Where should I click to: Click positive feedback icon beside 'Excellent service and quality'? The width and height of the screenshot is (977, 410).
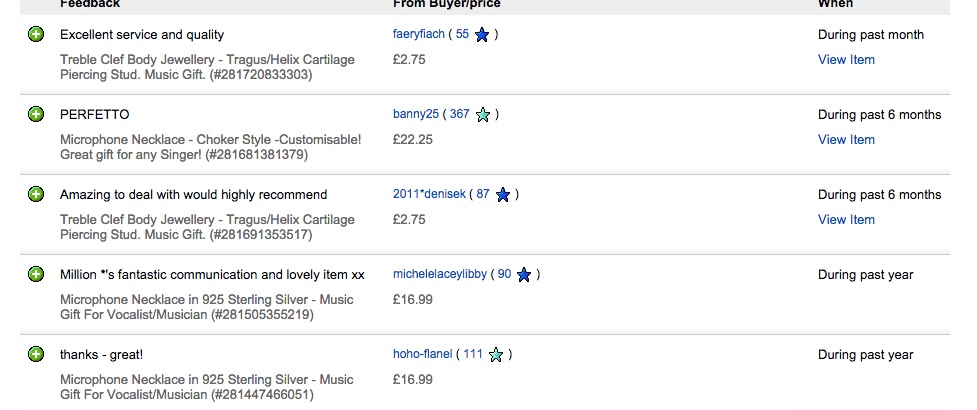coord(36,34)
